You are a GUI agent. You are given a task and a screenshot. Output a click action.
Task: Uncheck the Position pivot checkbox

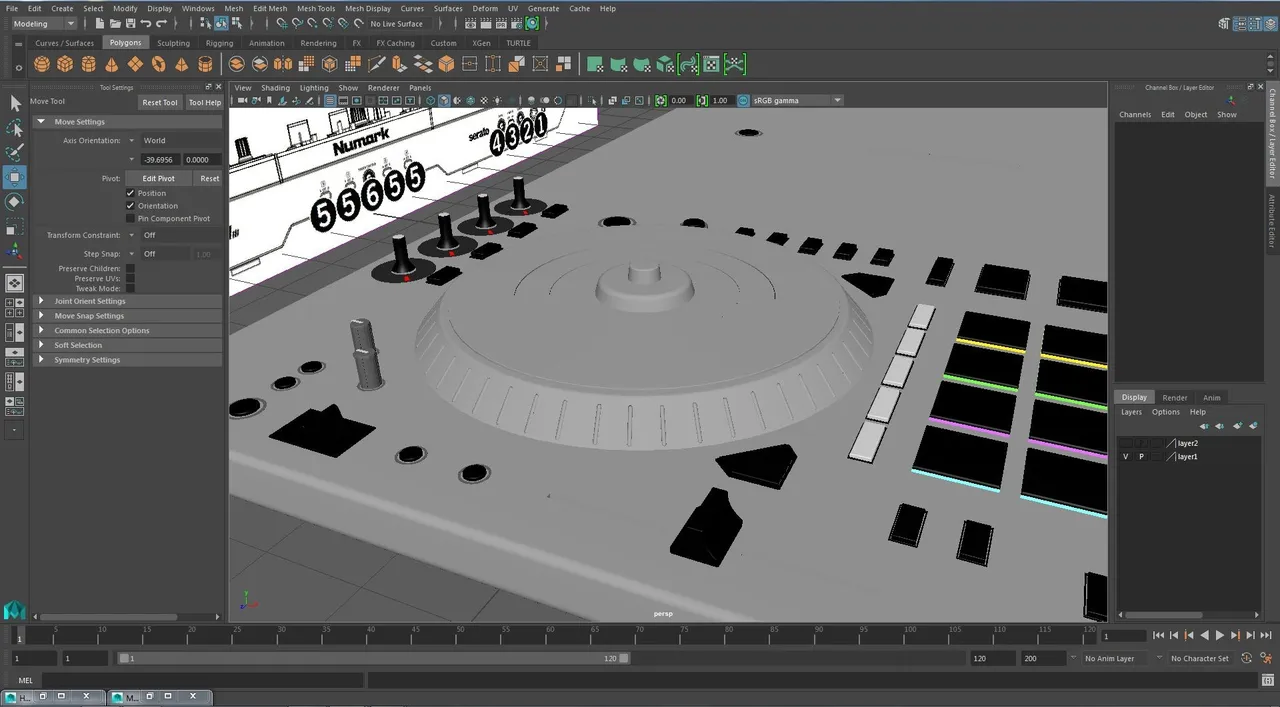[x=130, y=193]
